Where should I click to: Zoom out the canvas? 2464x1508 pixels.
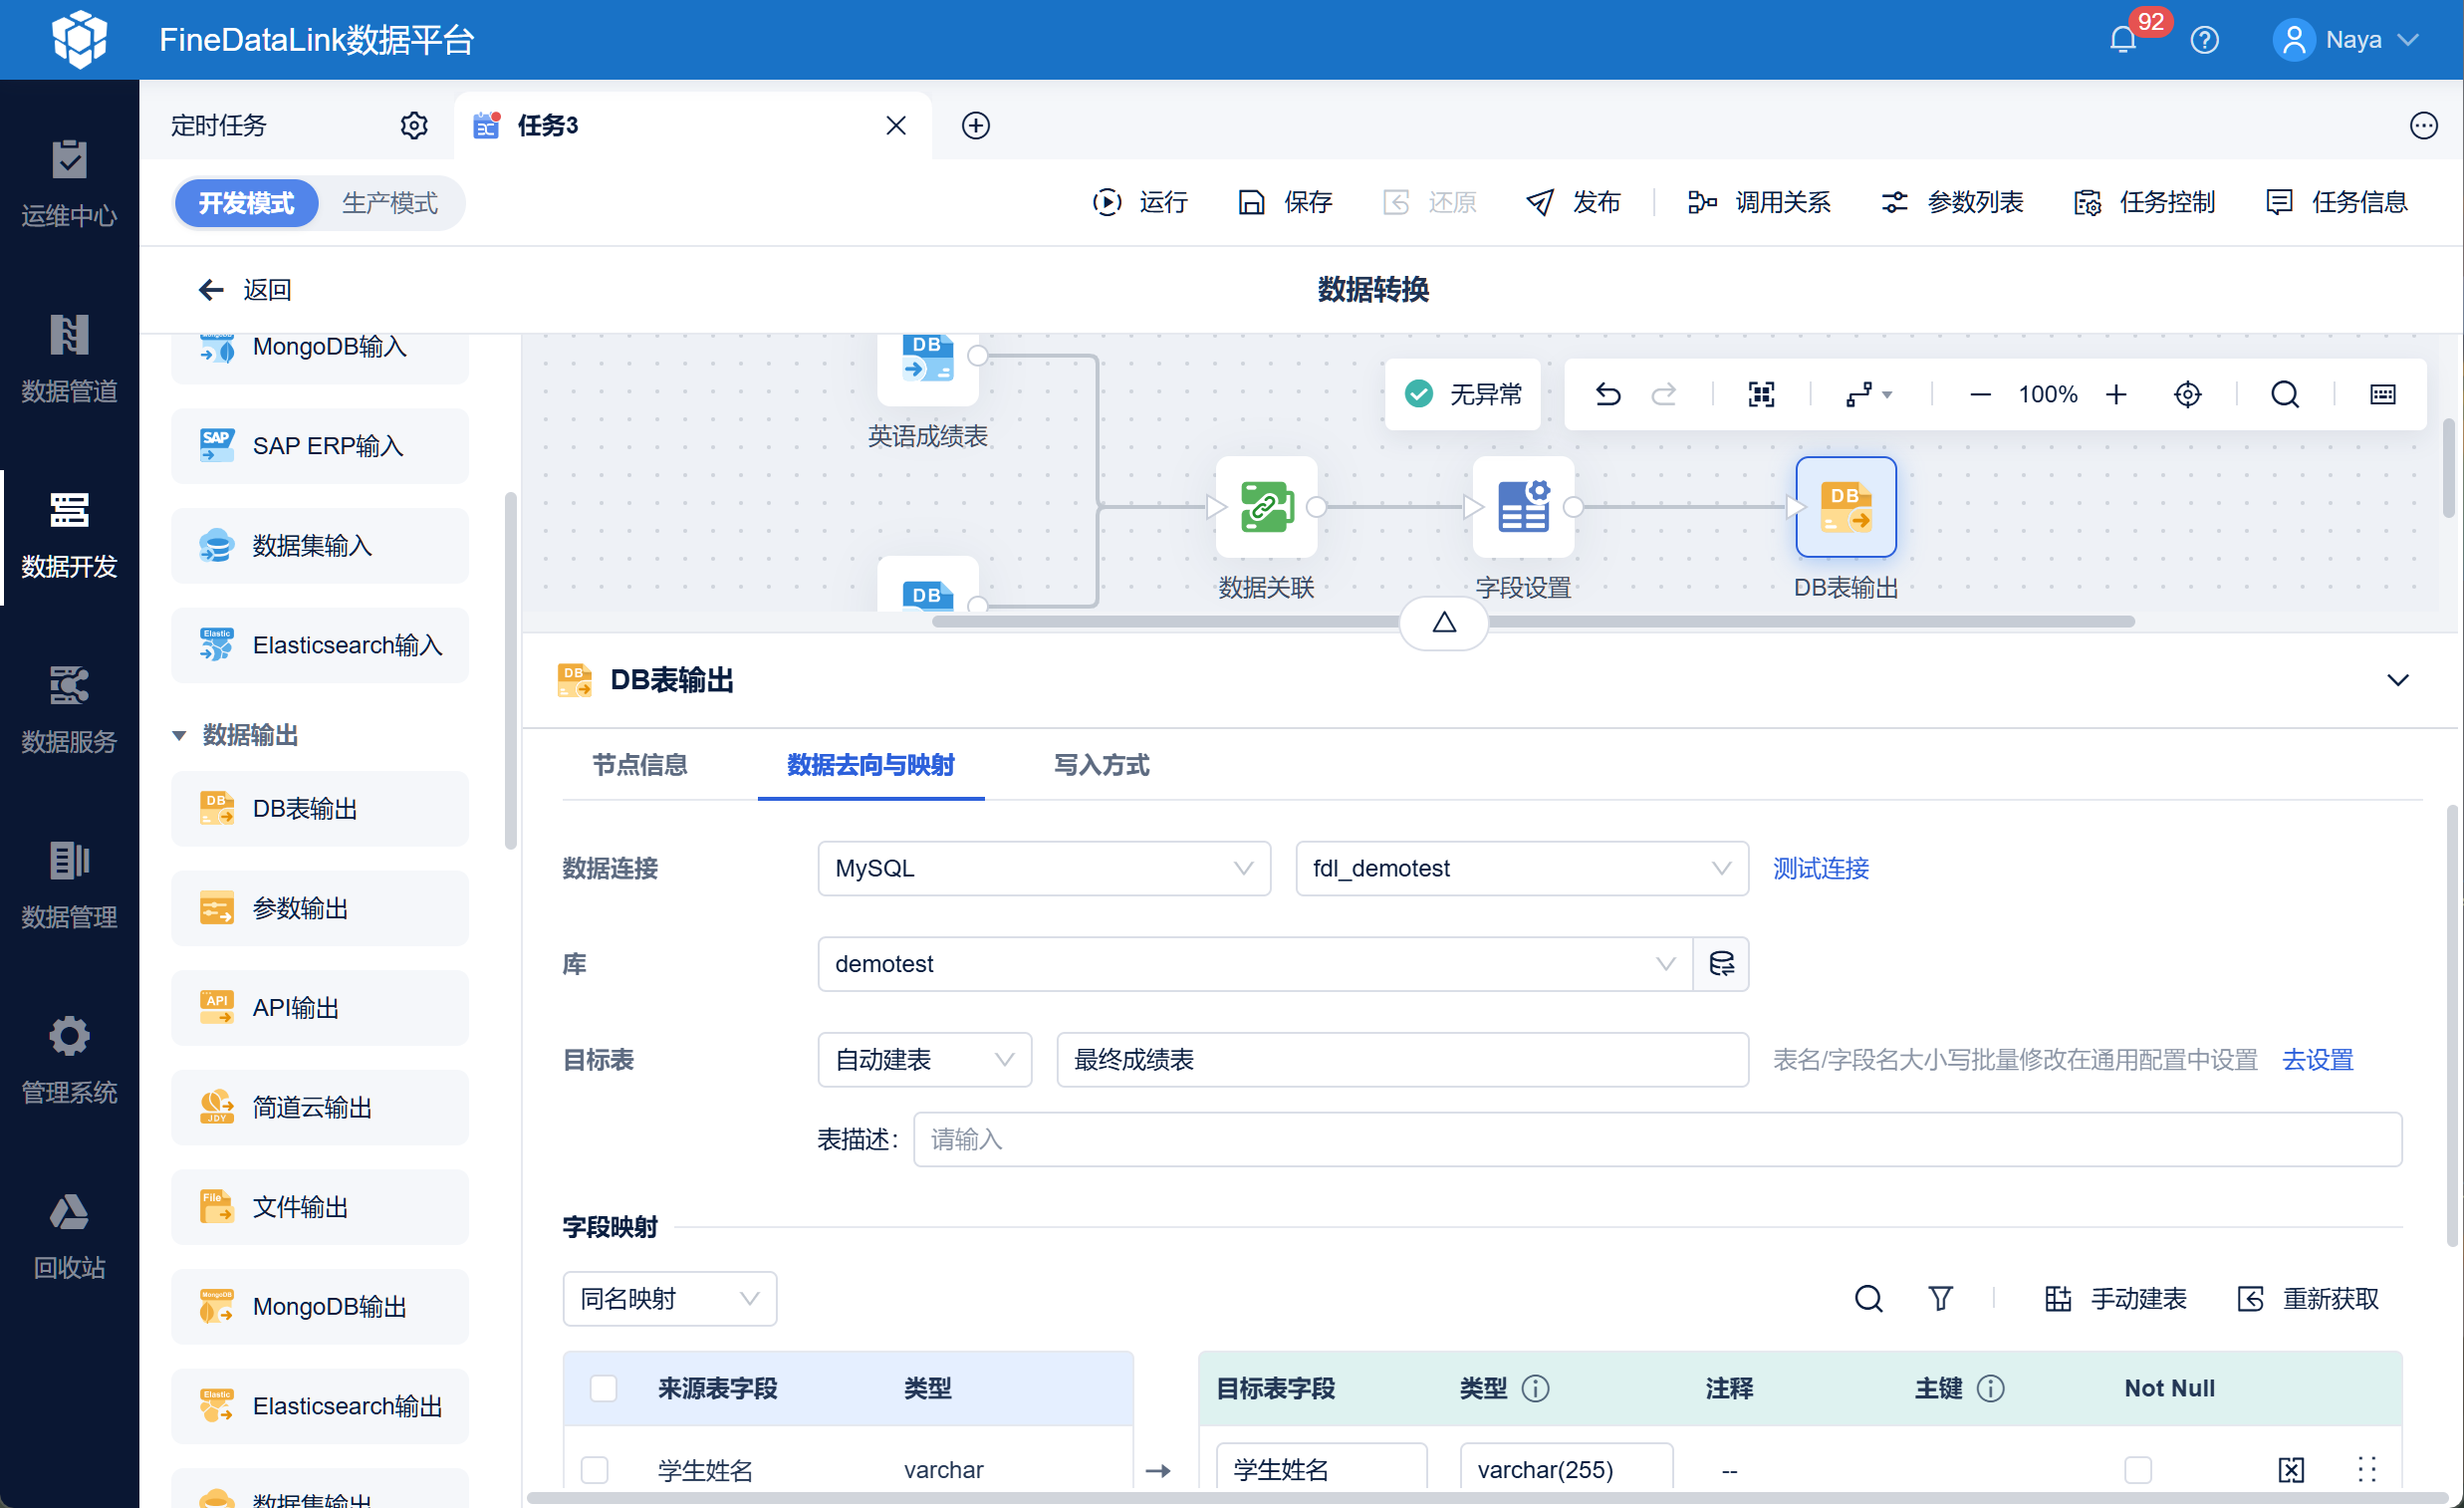(1980, 394)
